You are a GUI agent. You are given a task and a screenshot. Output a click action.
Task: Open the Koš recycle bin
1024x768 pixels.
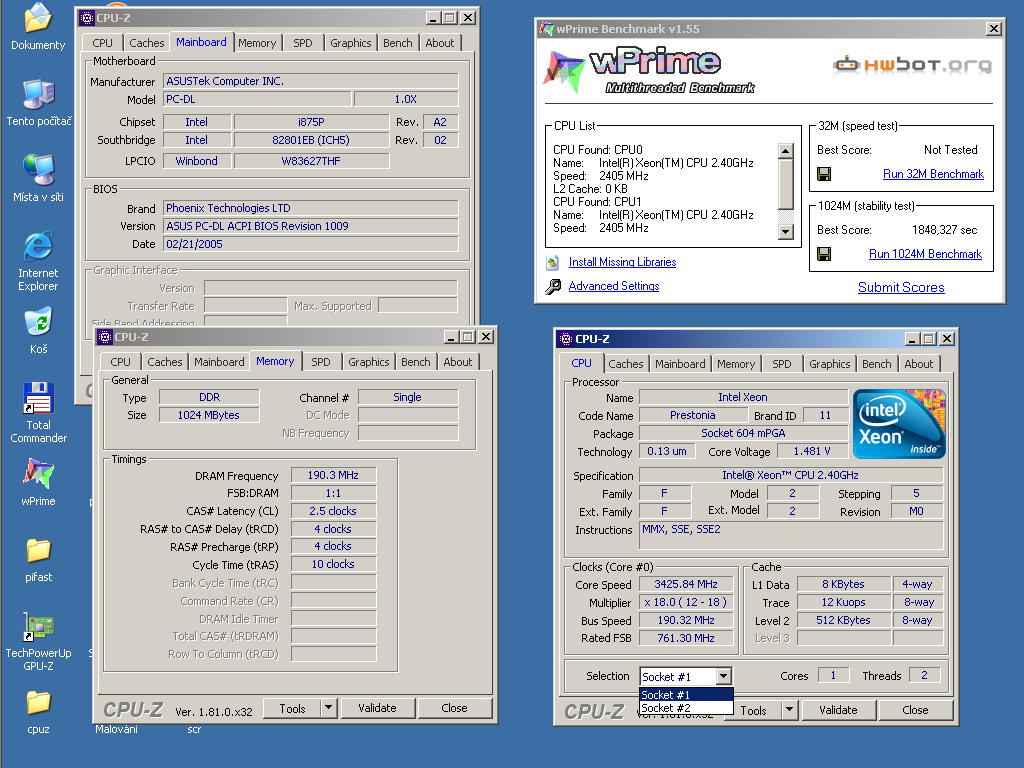38,331
